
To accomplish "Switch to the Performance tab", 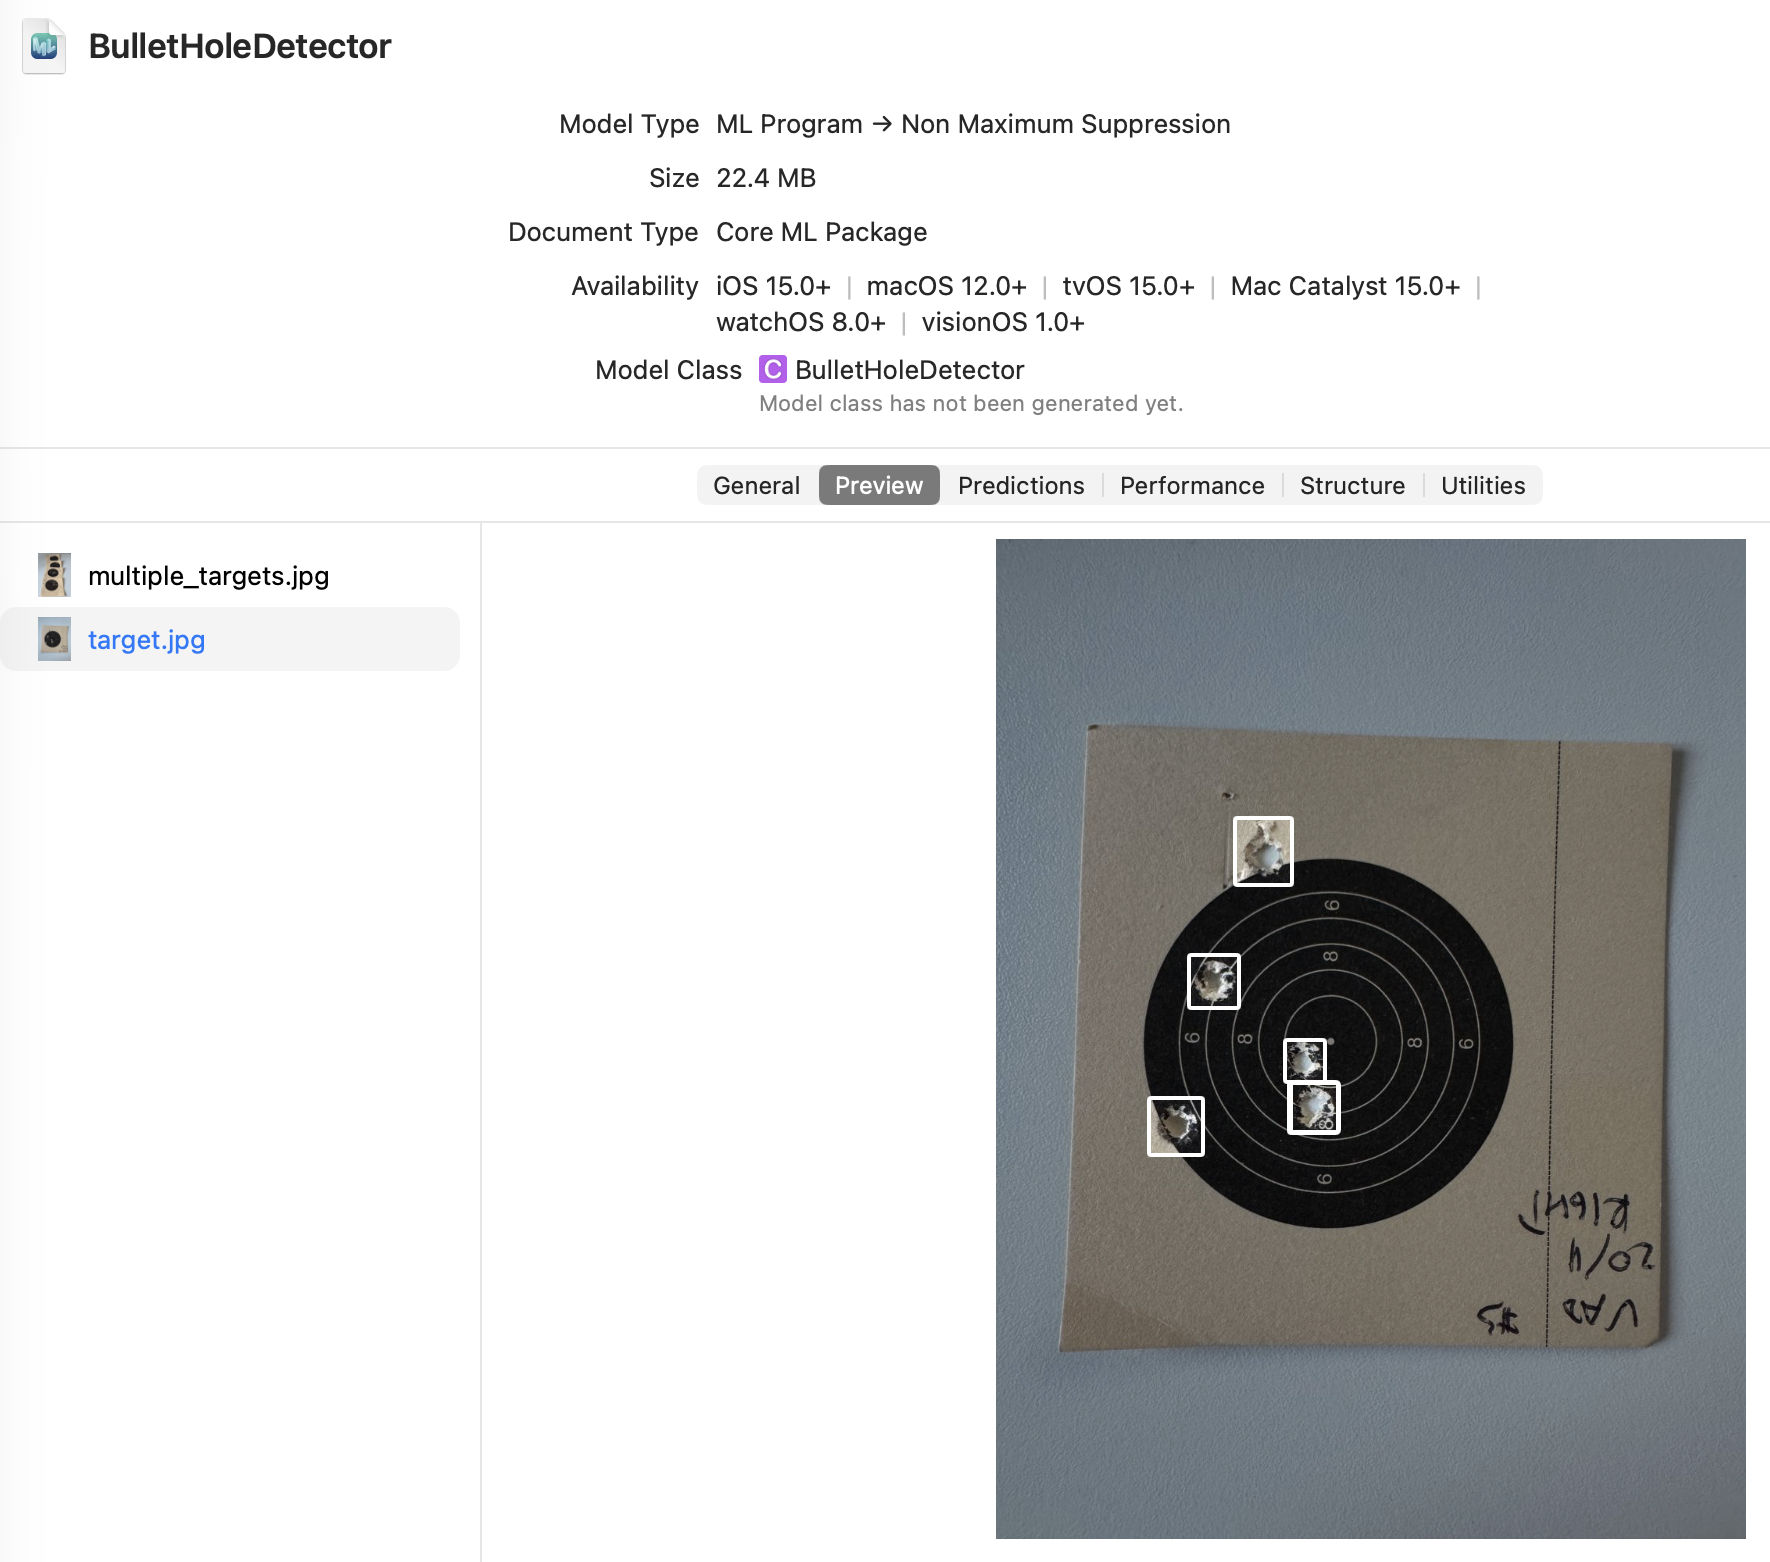I will pyautogui.click(x=1192, y=485).
